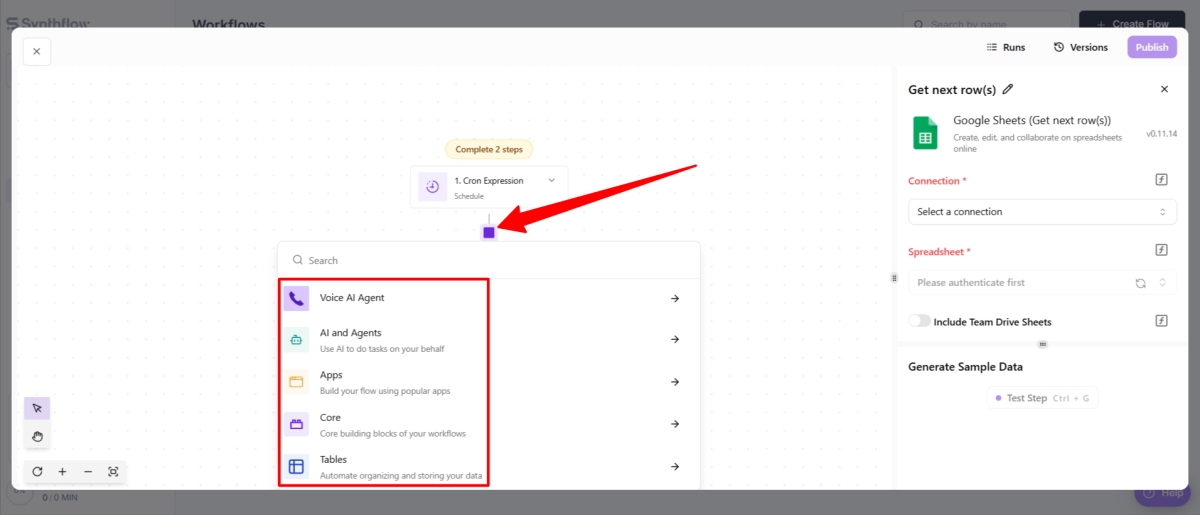
Task: Expand the Cron Expression step chevron
Action: [551, 180]
